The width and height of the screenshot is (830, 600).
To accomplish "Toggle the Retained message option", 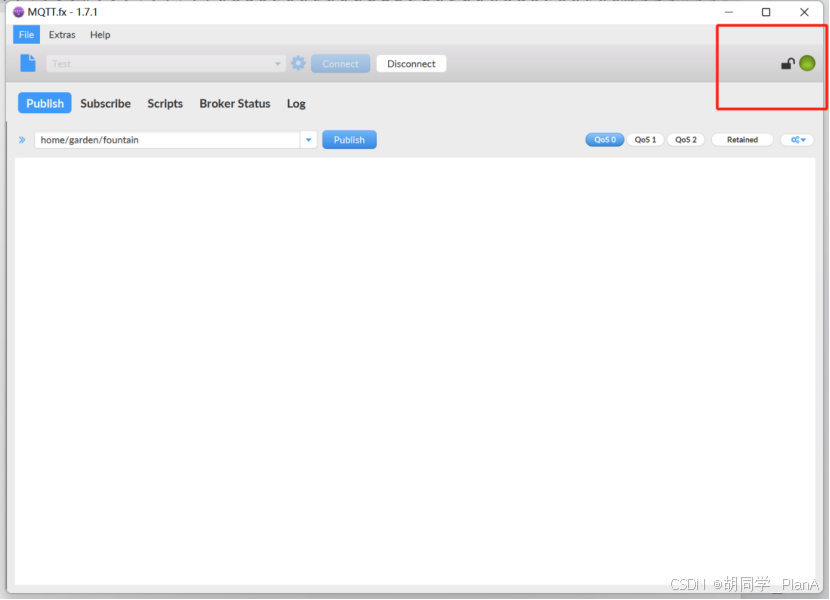I will click(x=742, y=140).
